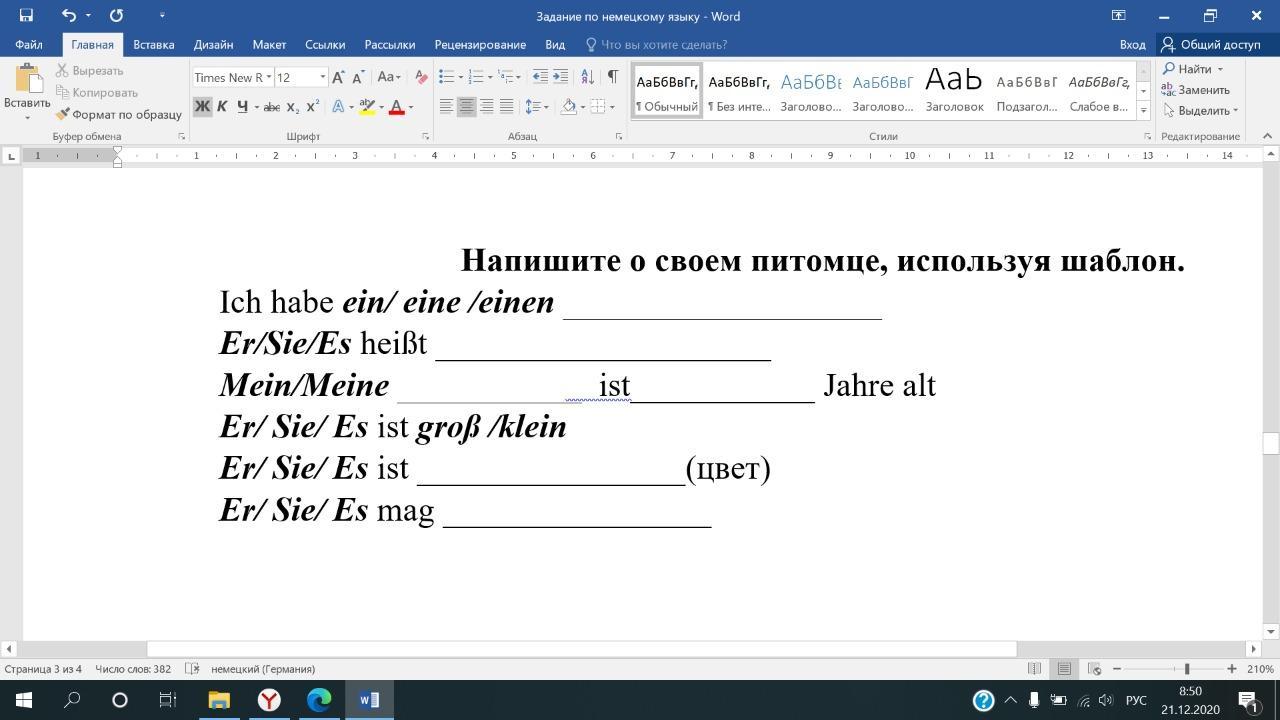Switch to the Вид tab
1280x720 pixels.
(555, 45)
